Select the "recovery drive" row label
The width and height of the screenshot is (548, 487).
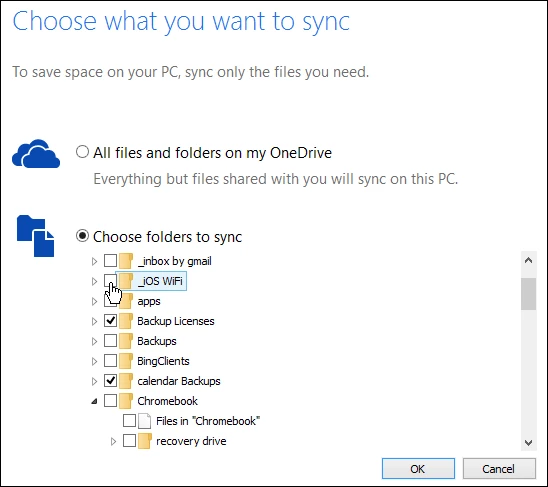191,441
